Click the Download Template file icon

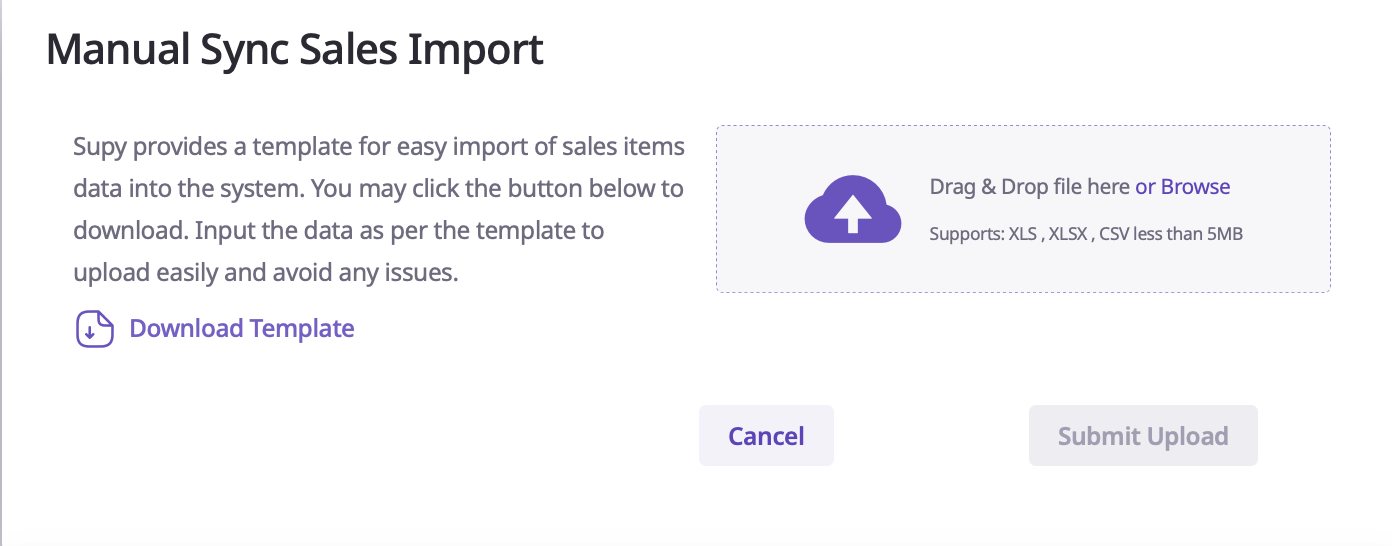pyautogui.click(x=94, y=329)
